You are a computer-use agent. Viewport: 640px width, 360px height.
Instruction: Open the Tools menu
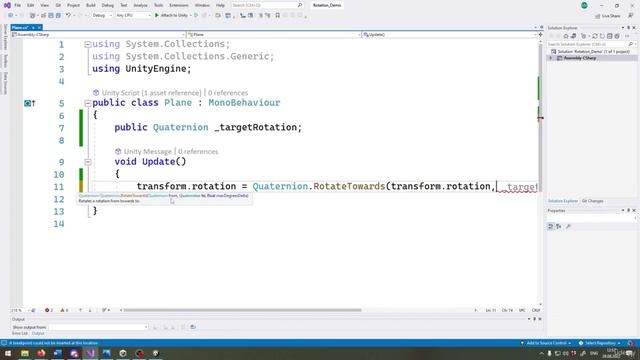(158, 5)
